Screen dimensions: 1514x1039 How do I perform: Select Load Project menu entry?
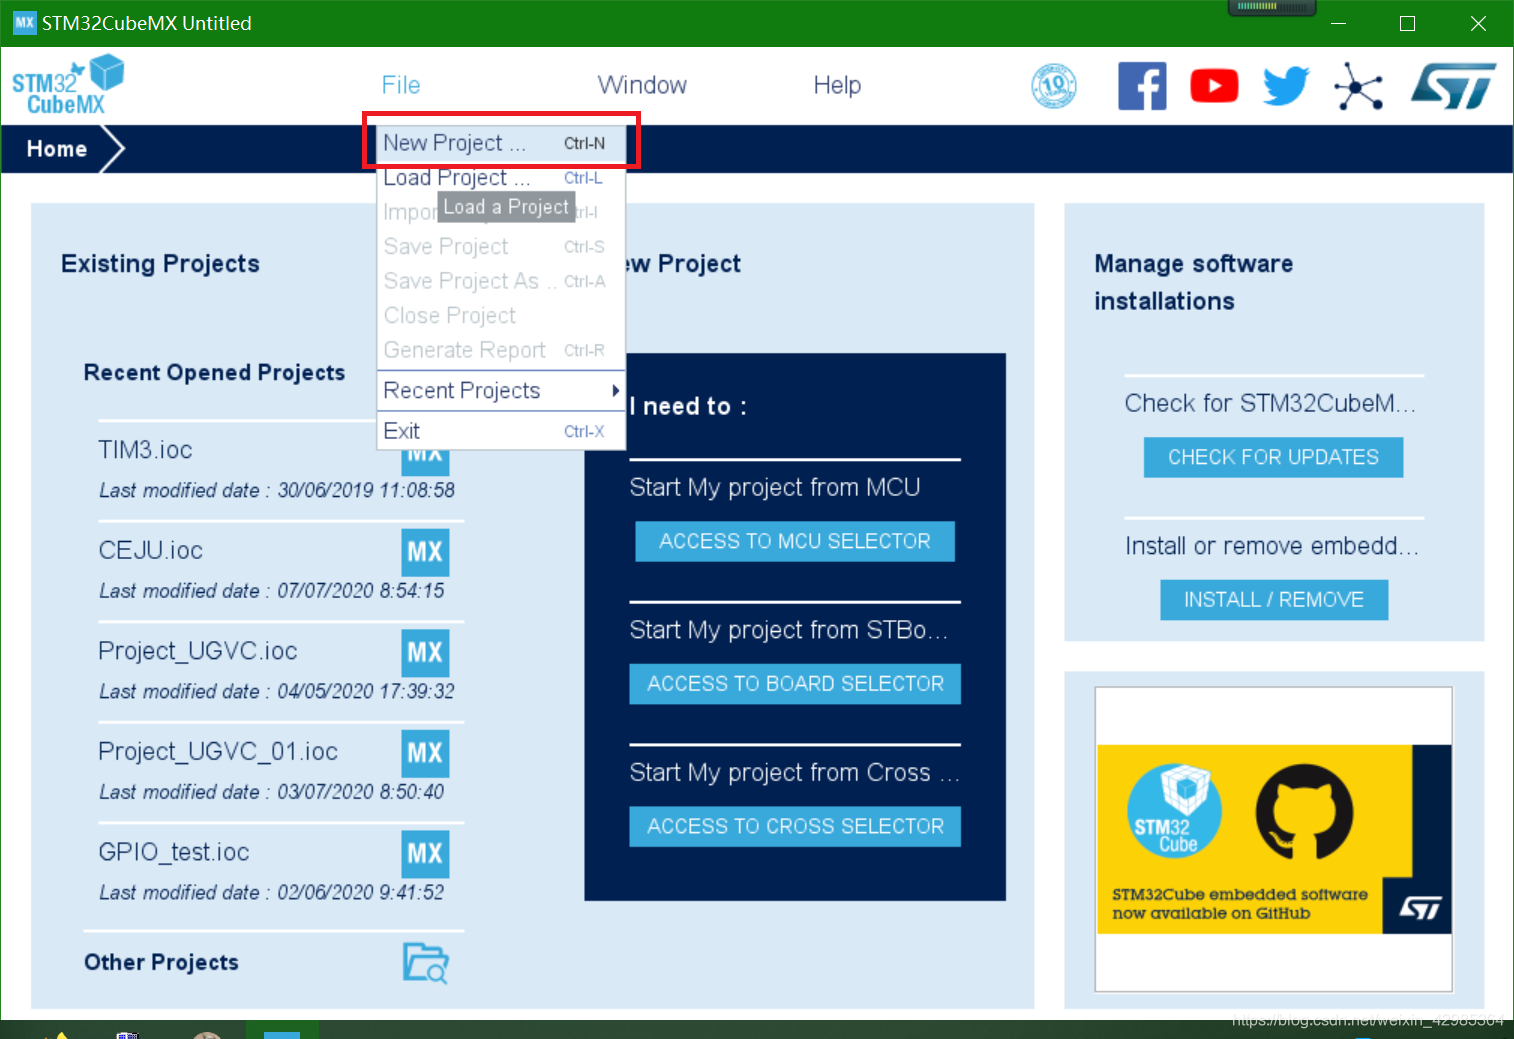coord(501,178)
